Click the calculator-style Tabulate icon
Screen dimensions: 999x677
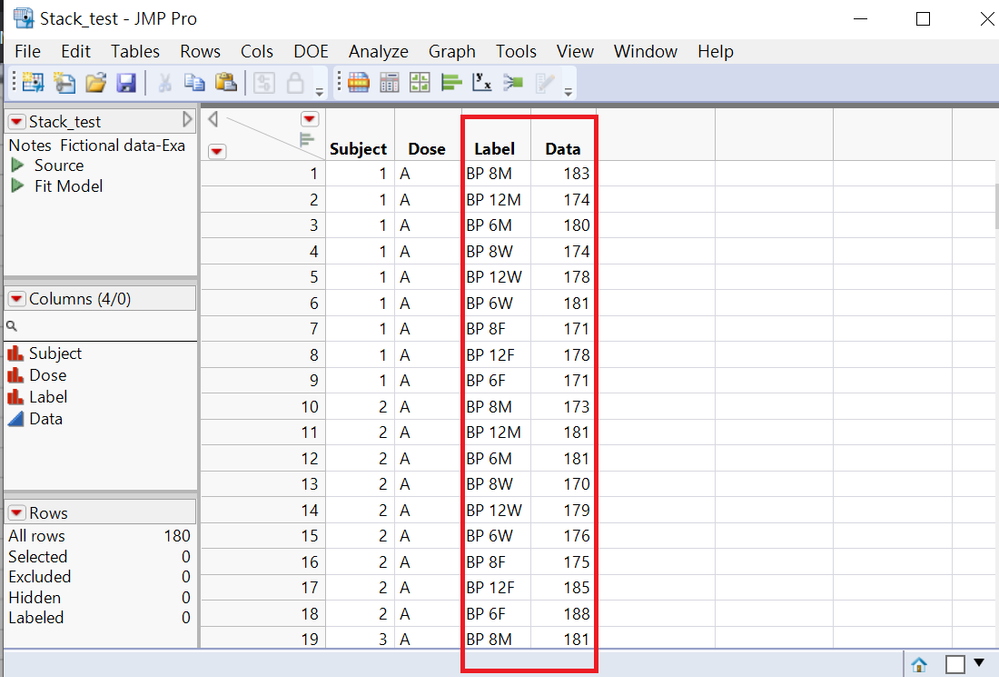(x=389, y=82)
